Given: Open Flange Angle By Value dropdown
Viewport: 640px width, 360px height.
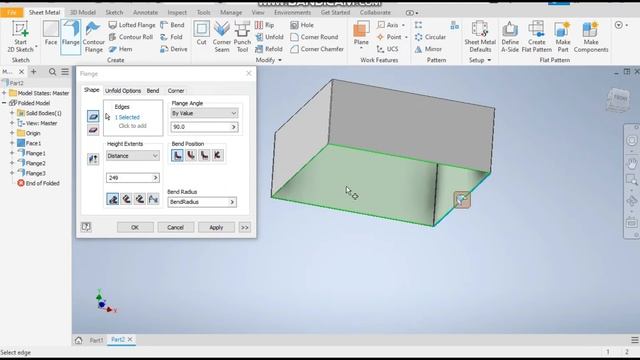Looking at the screenshot, I should [204, 113].
